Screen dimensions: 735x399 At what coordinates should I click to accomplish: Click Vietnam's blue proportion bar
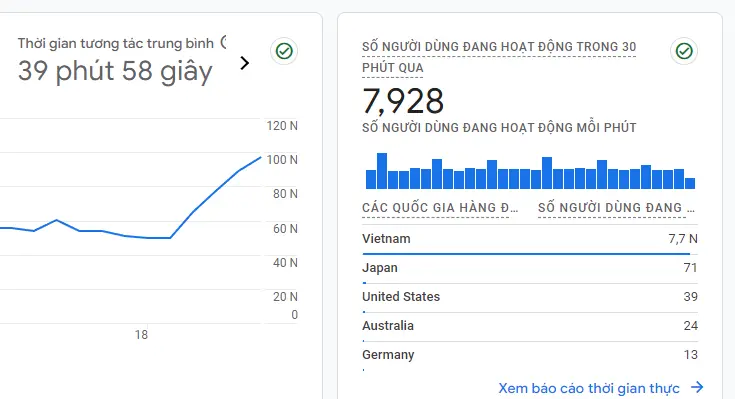point(526,254)
